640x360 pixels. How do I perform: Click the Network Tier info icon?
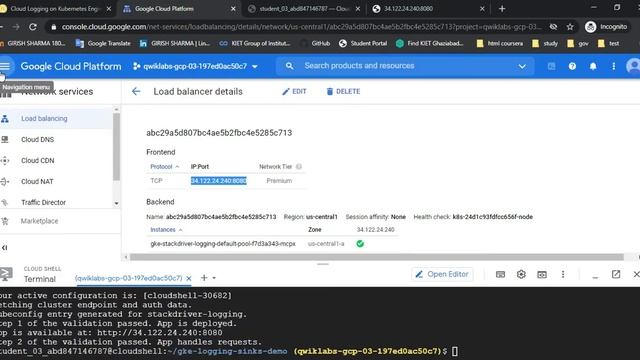[x=299, y=167]
